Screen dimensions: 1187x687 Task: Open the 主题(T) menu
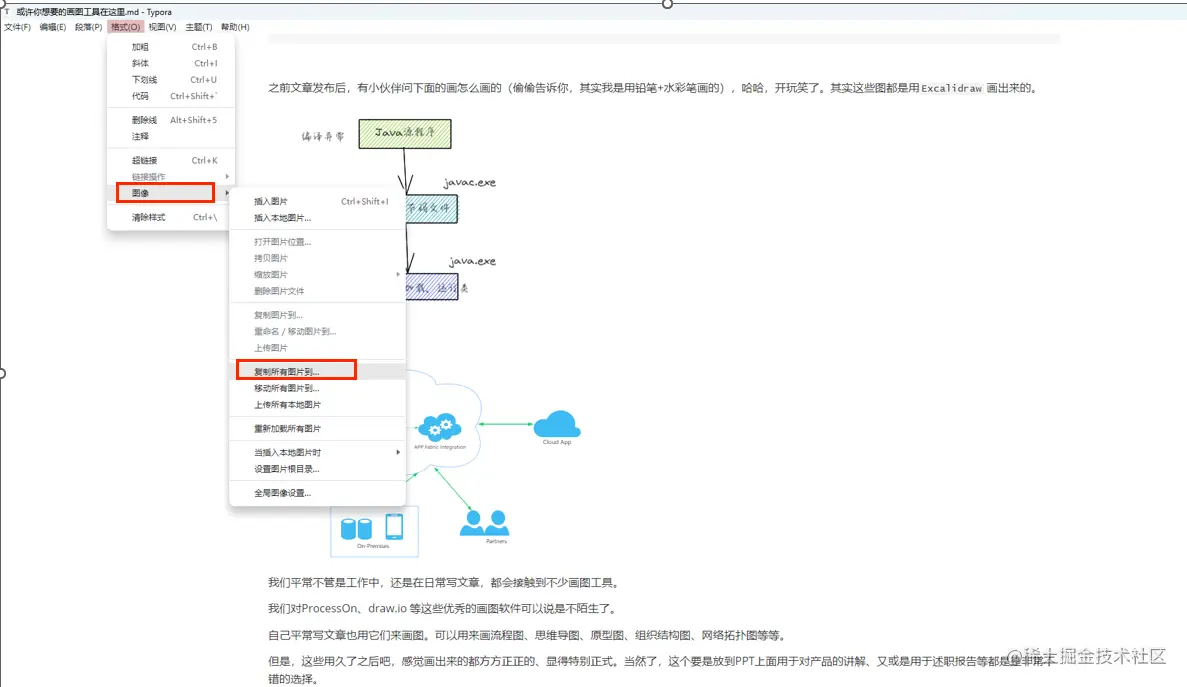199,27
